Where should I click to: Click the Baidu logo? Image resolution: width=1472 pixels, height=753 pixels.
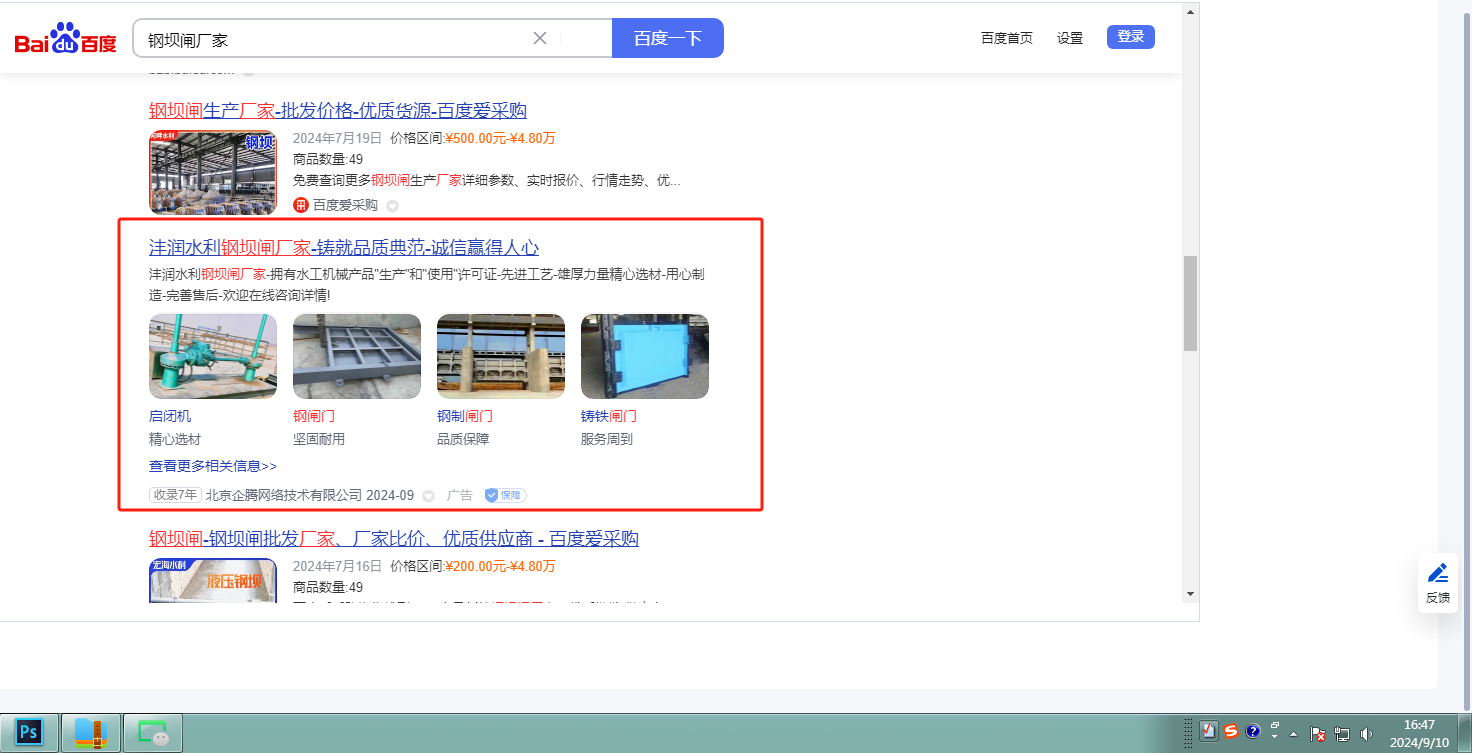pyautogui.click(x=65, y=39)
